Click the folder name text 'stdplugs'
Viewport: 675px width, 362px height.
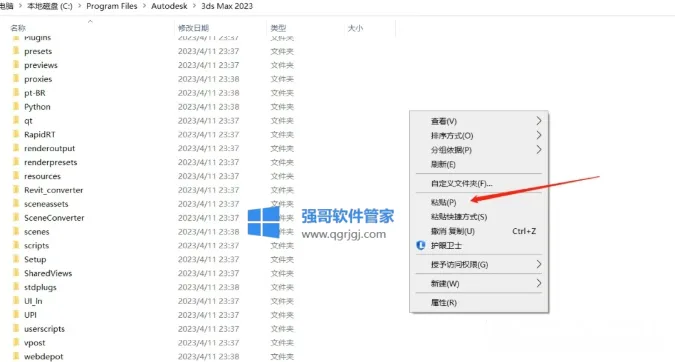(x=40, y=288)
